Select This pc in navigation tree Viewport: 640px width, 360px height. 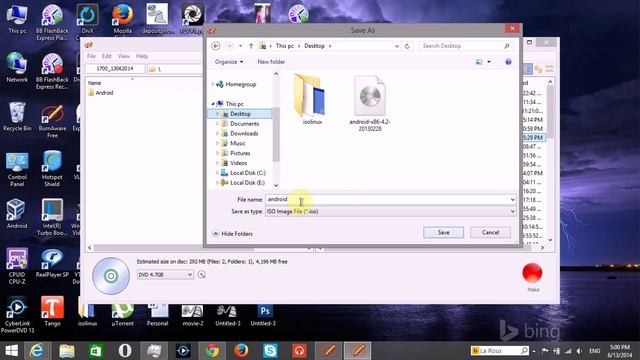[234, 104]
